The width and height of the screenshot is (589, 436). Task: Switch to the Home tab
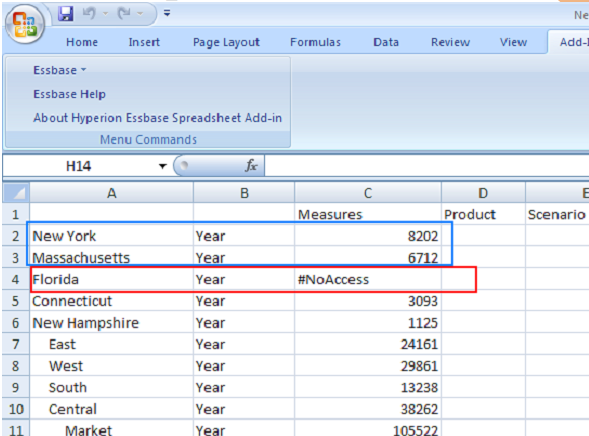pos(82,42)
